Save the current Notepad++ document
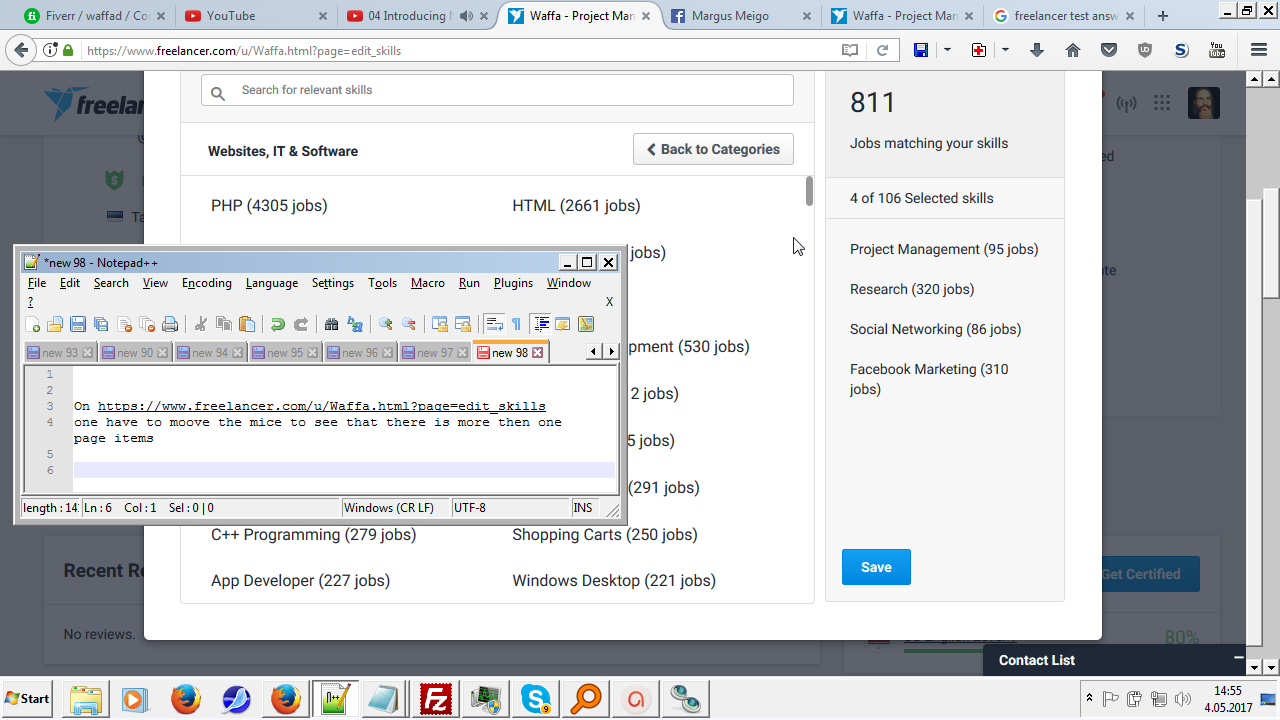Screen dimensions: 1280x720 pos(77,324)
